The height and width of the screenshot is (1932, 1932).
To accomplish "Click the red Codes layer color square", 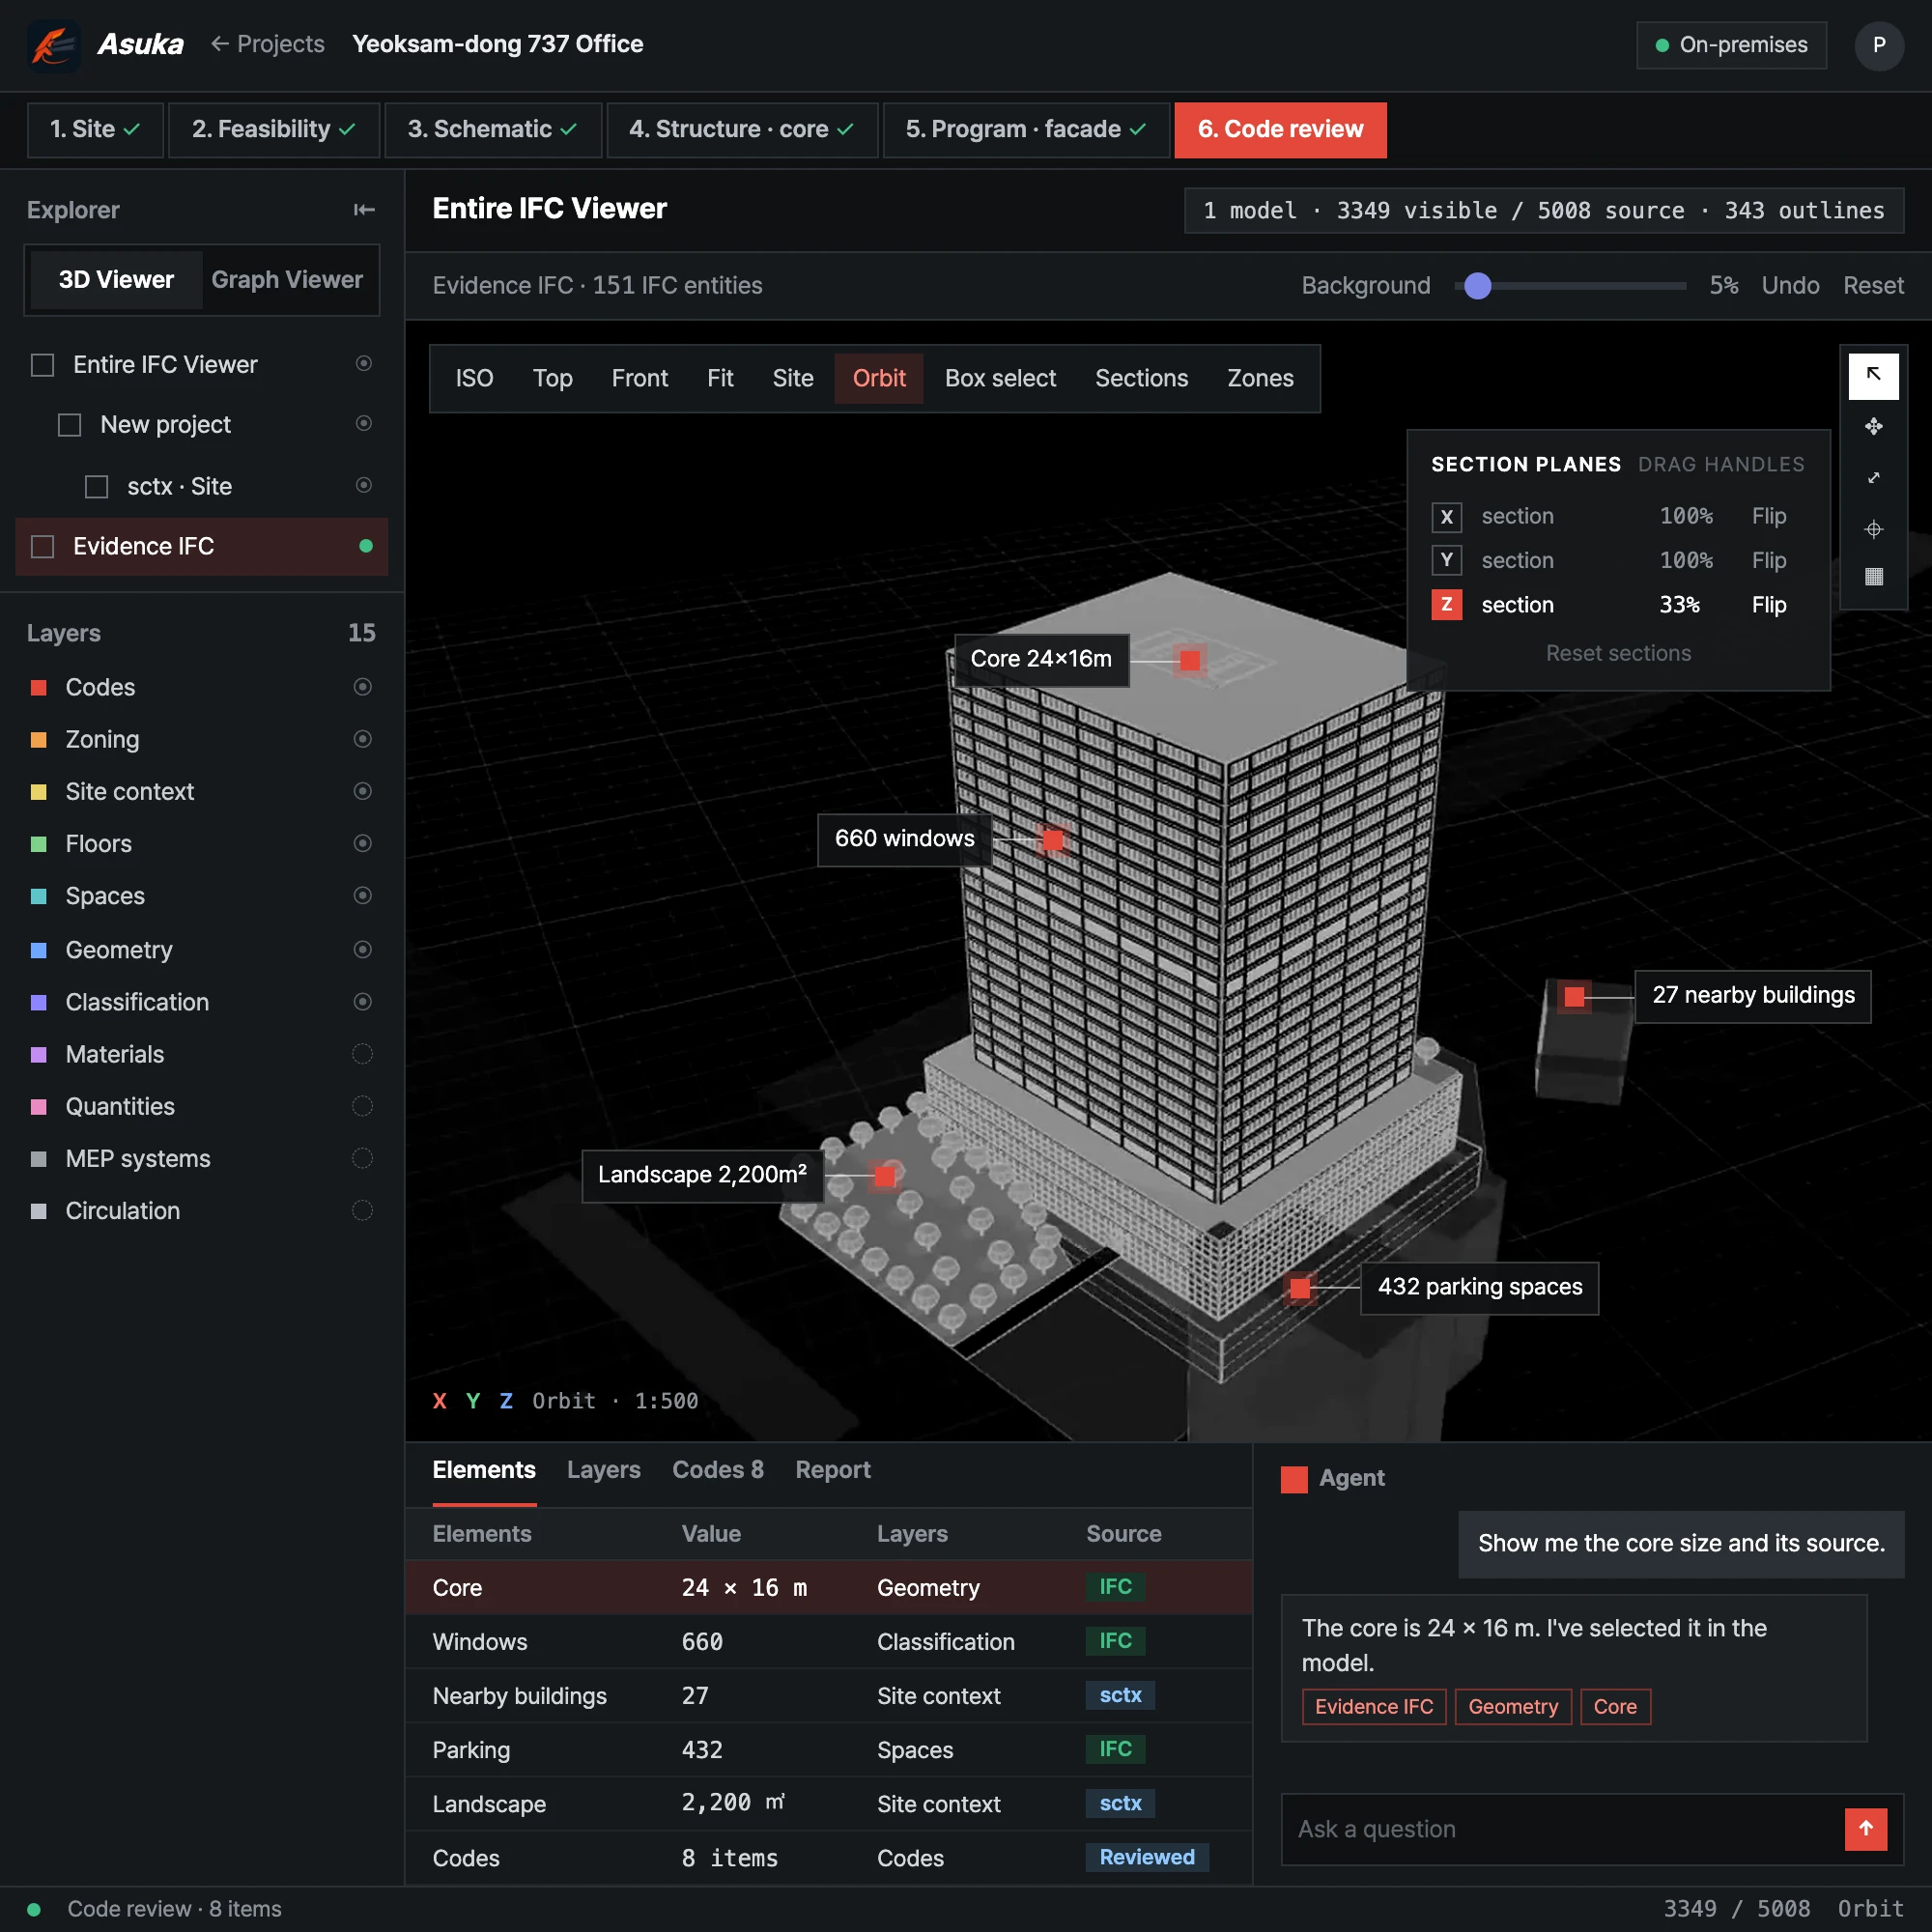I will point(39,687).
